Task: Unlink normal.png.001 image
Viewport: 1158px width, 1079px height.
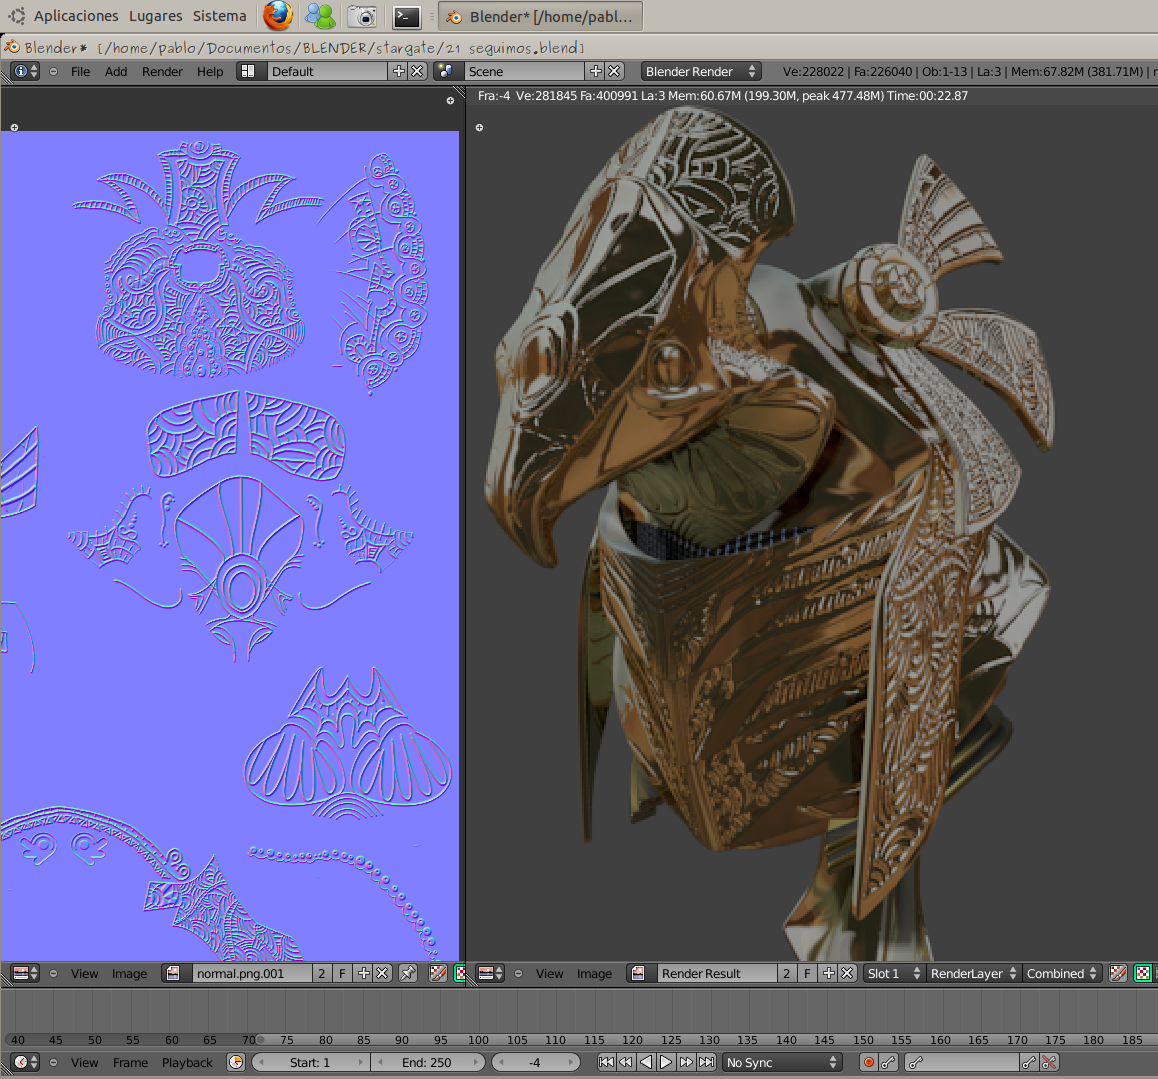Action: tap(382, 973)
